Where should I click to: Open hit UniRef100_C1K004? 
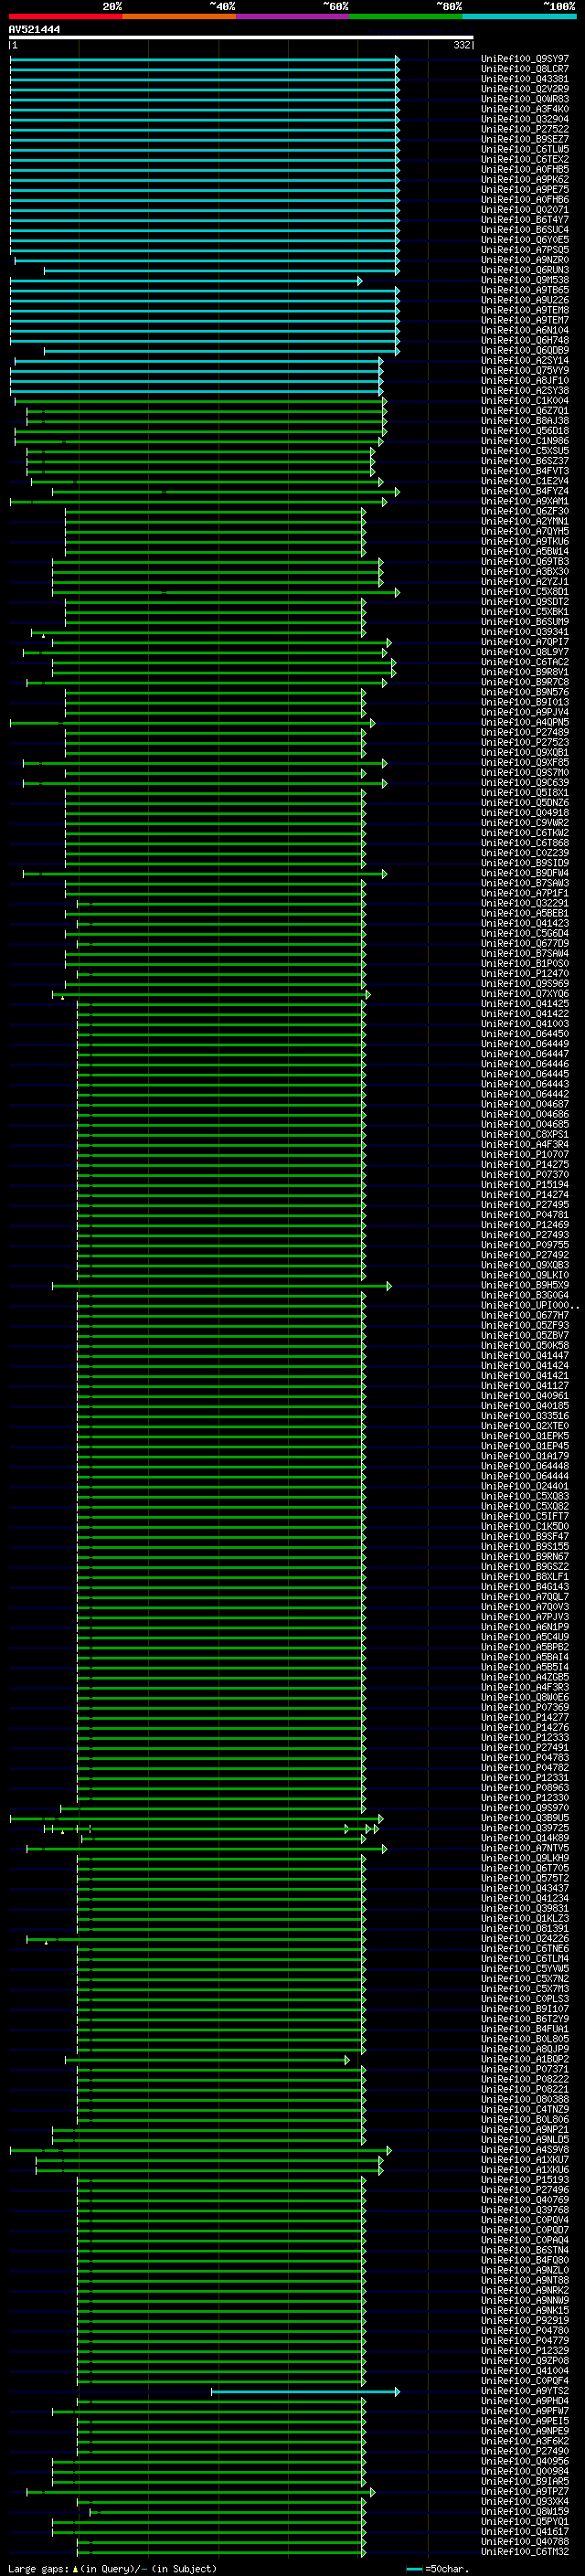tap(524, 401)
